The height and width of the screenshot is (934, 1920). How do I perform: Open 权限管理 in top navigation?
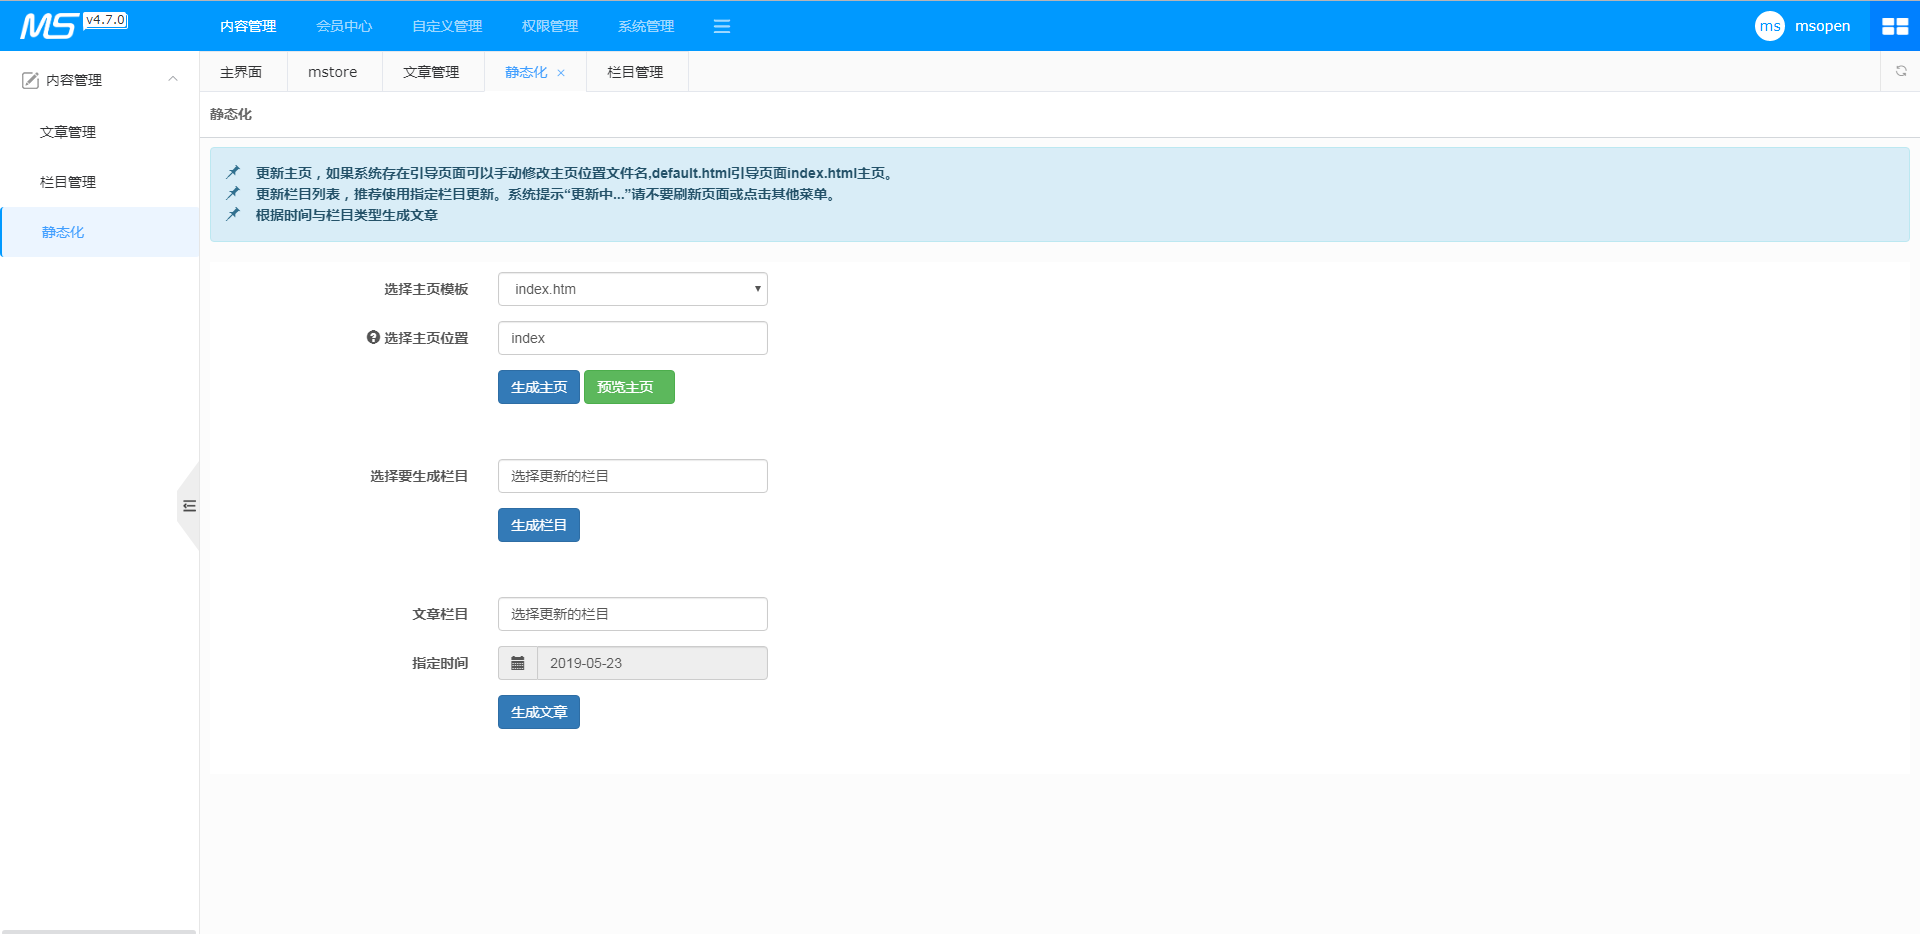(x=550, y=26)
